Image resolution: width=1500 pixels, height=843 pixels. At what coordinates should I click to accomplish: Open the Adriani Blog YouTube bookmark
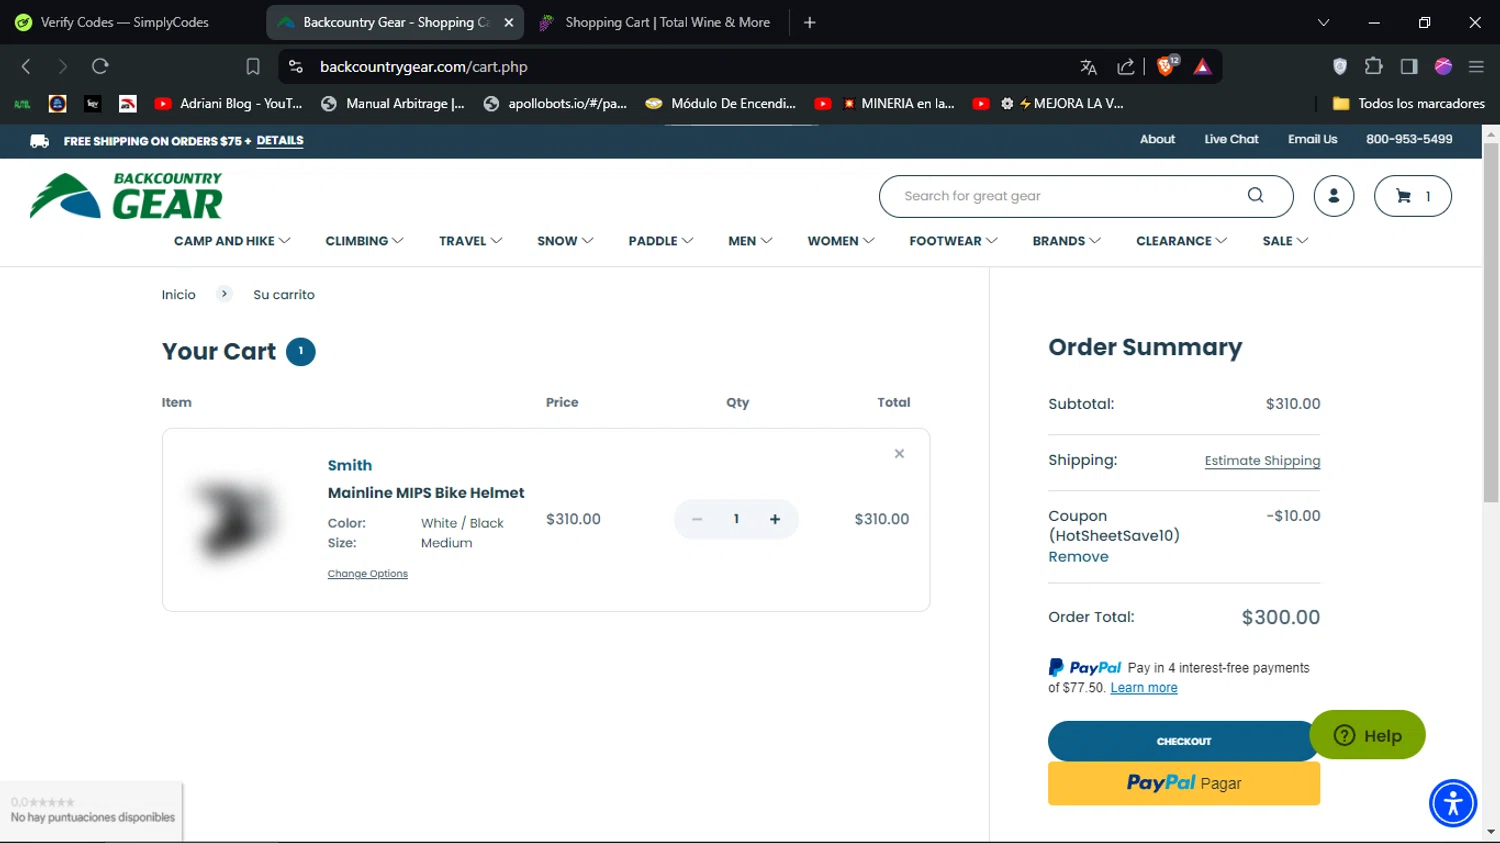pos(228,103)
